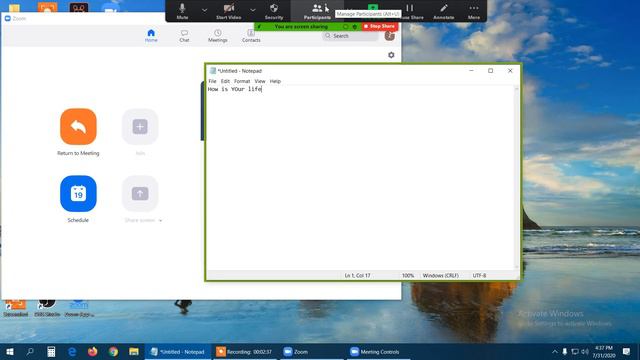
Task: Pause Share in meeting toolbar
Action: (410, 11)
